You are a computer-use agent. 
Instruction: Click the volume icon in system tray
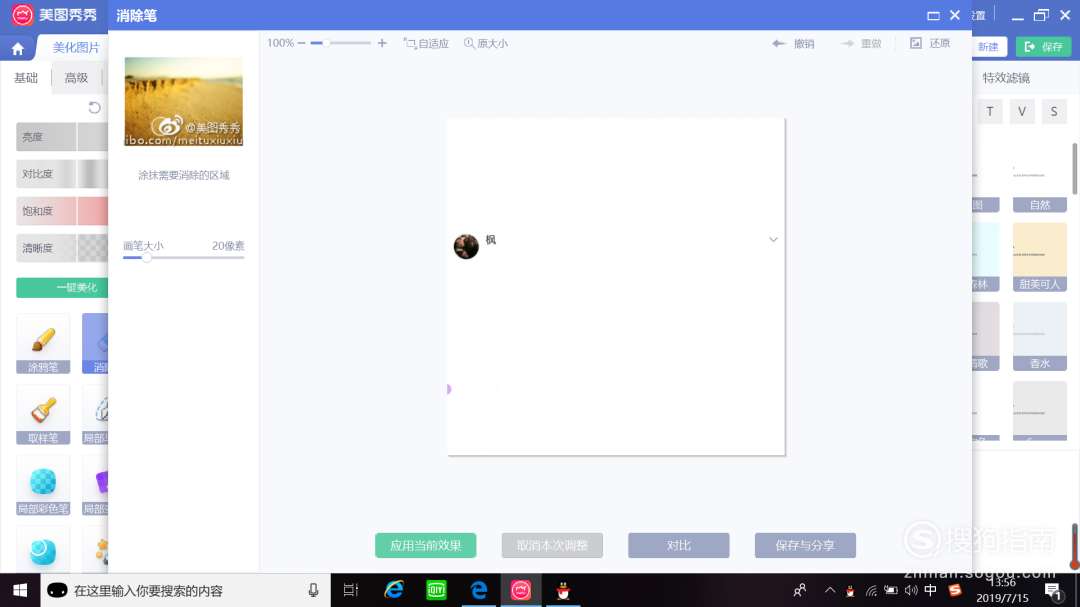[x=911, y=590]
